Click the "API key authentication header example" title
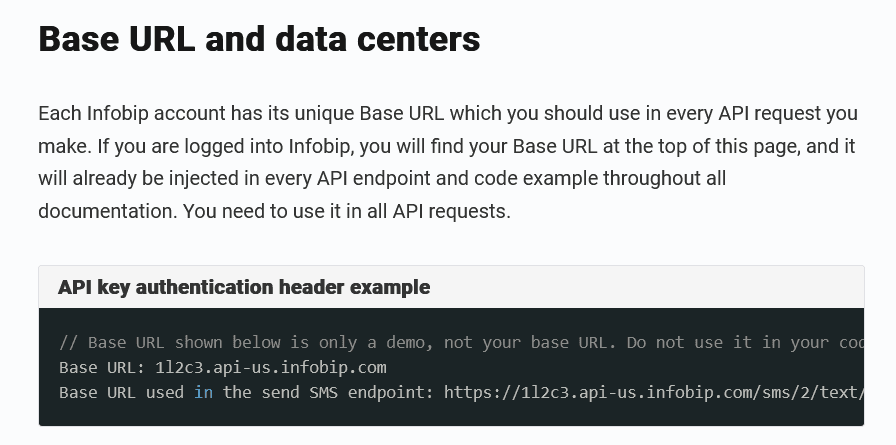The image size is (896, 445). [244, 287]
